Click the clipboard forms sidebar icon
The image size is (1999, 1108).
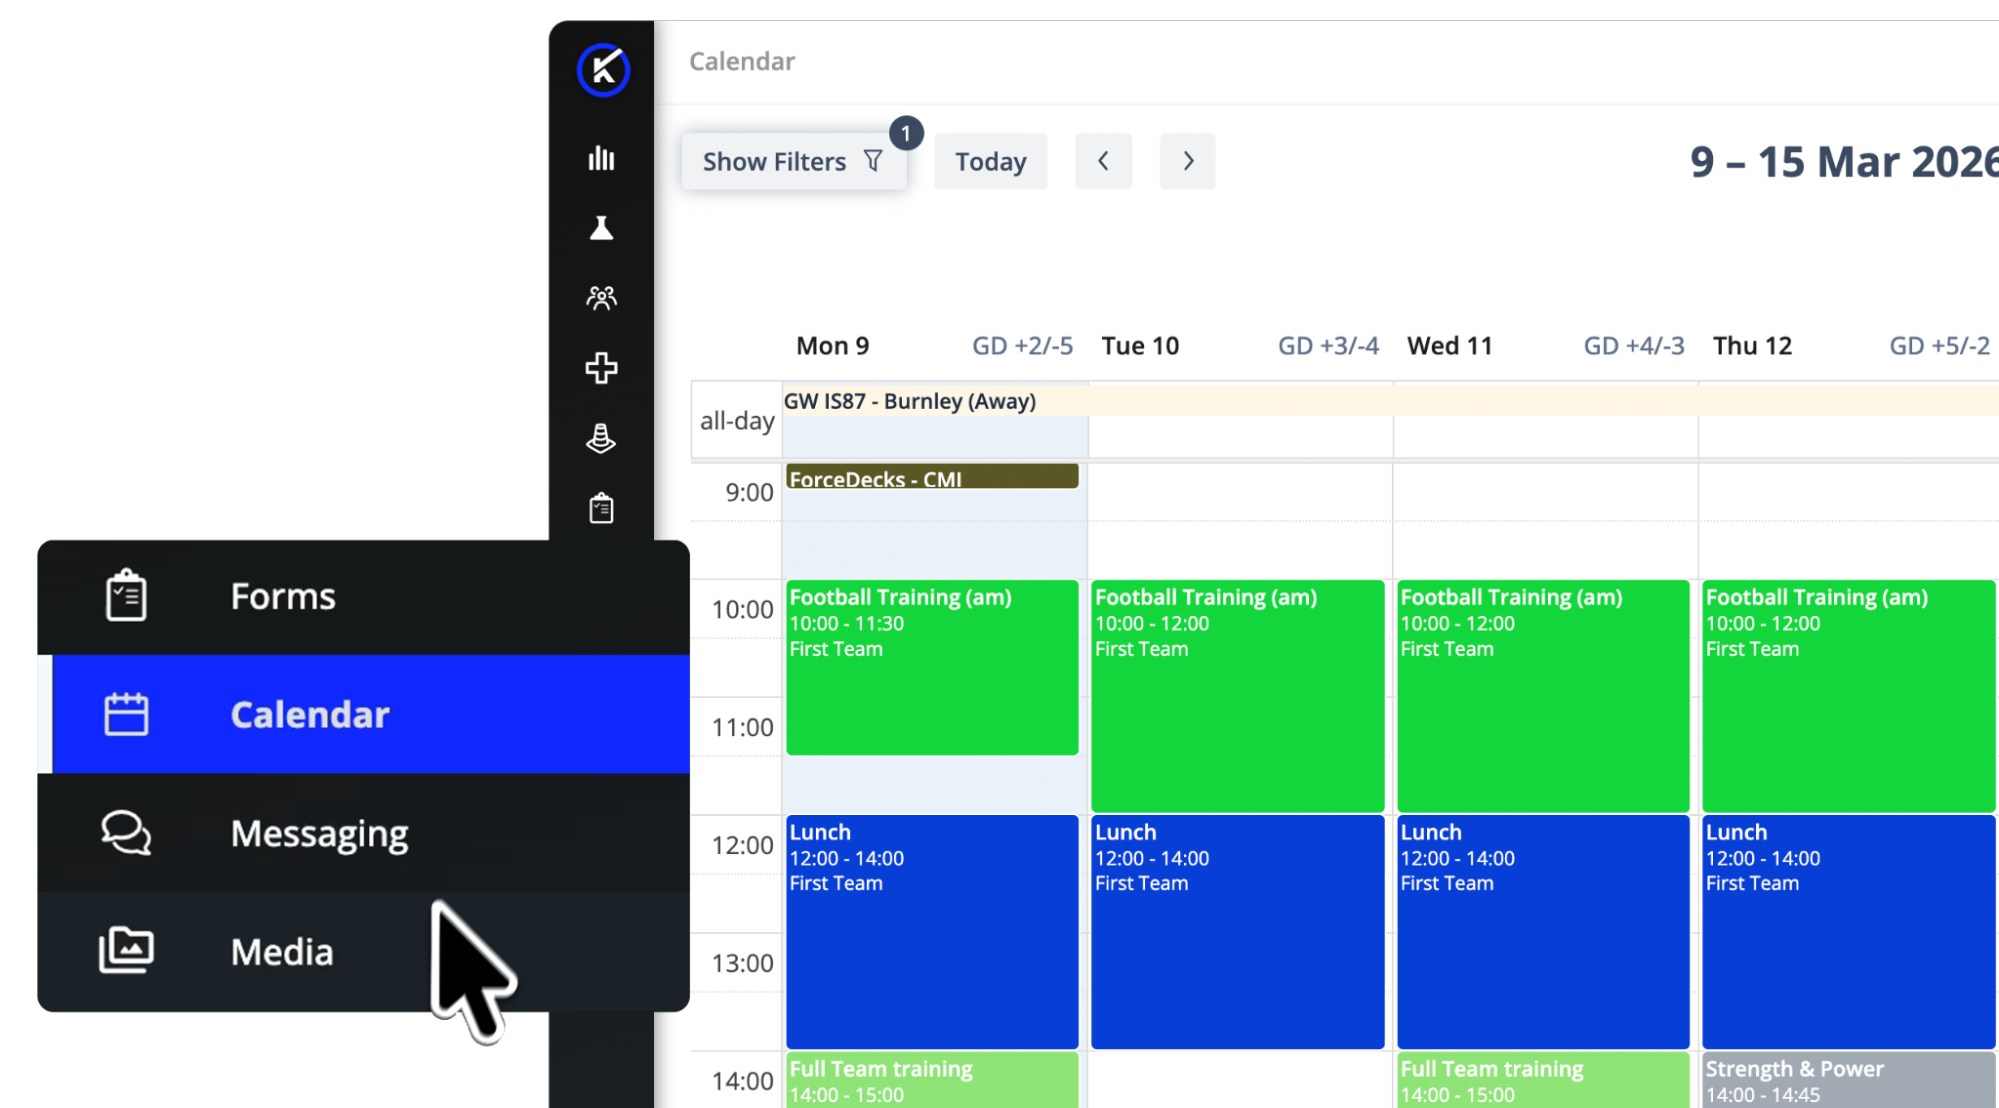click(x=601, y=508)
